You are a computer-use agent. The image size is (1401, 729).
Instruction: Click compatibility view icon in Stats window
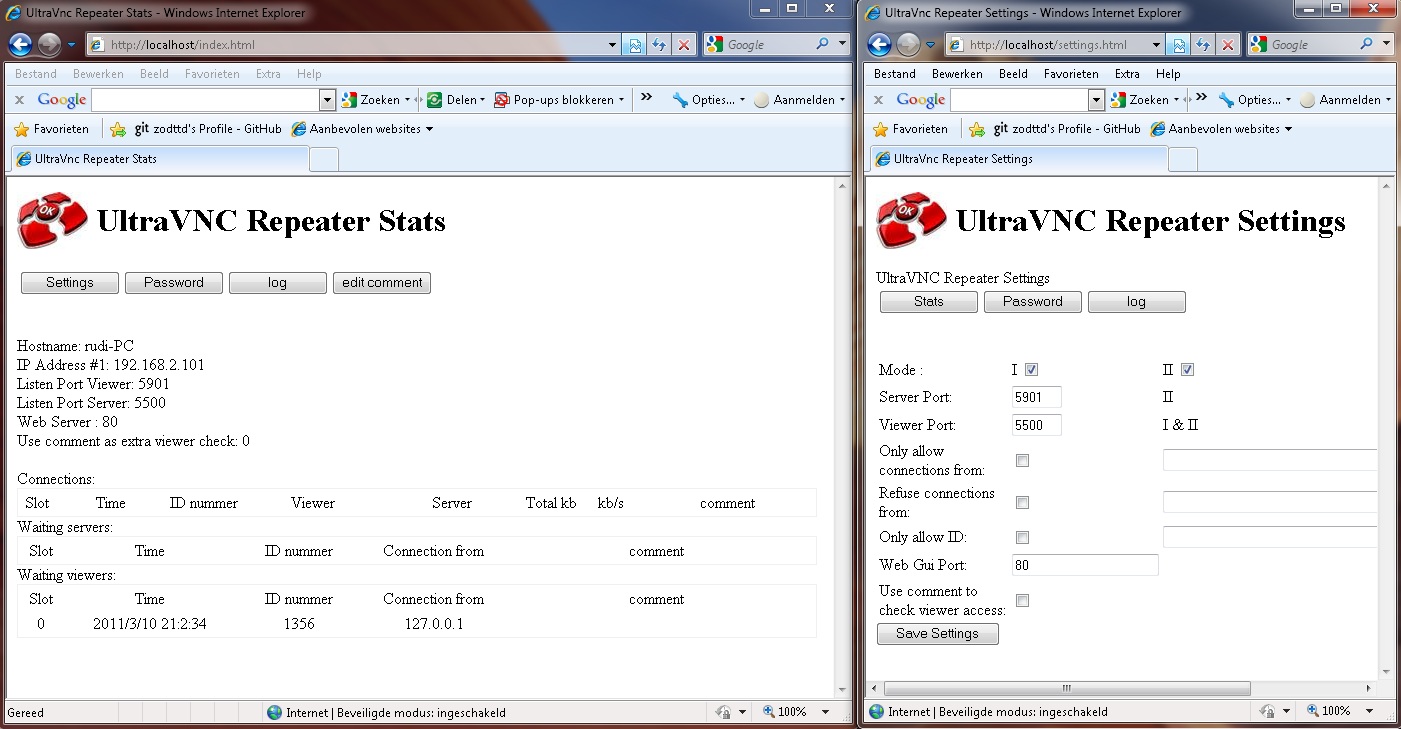[635, 45]
